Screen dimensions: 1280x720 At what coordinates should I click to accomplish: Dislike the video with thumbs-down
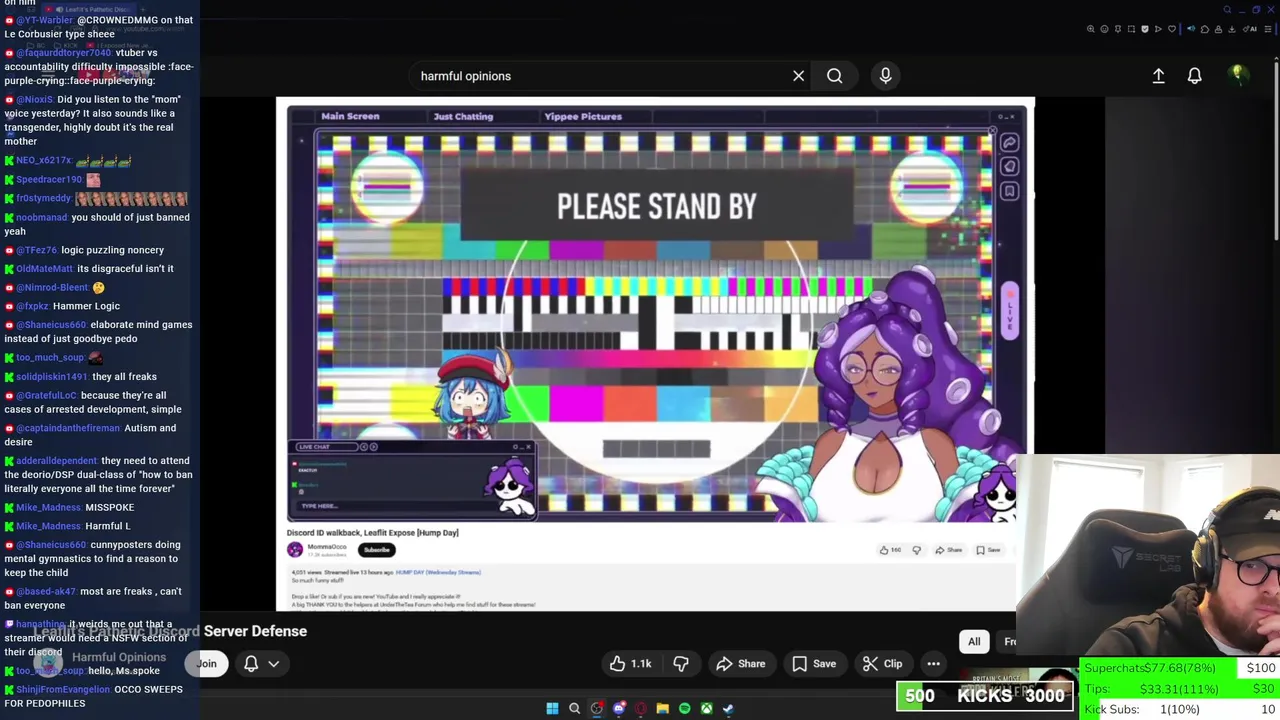point(681,664)
